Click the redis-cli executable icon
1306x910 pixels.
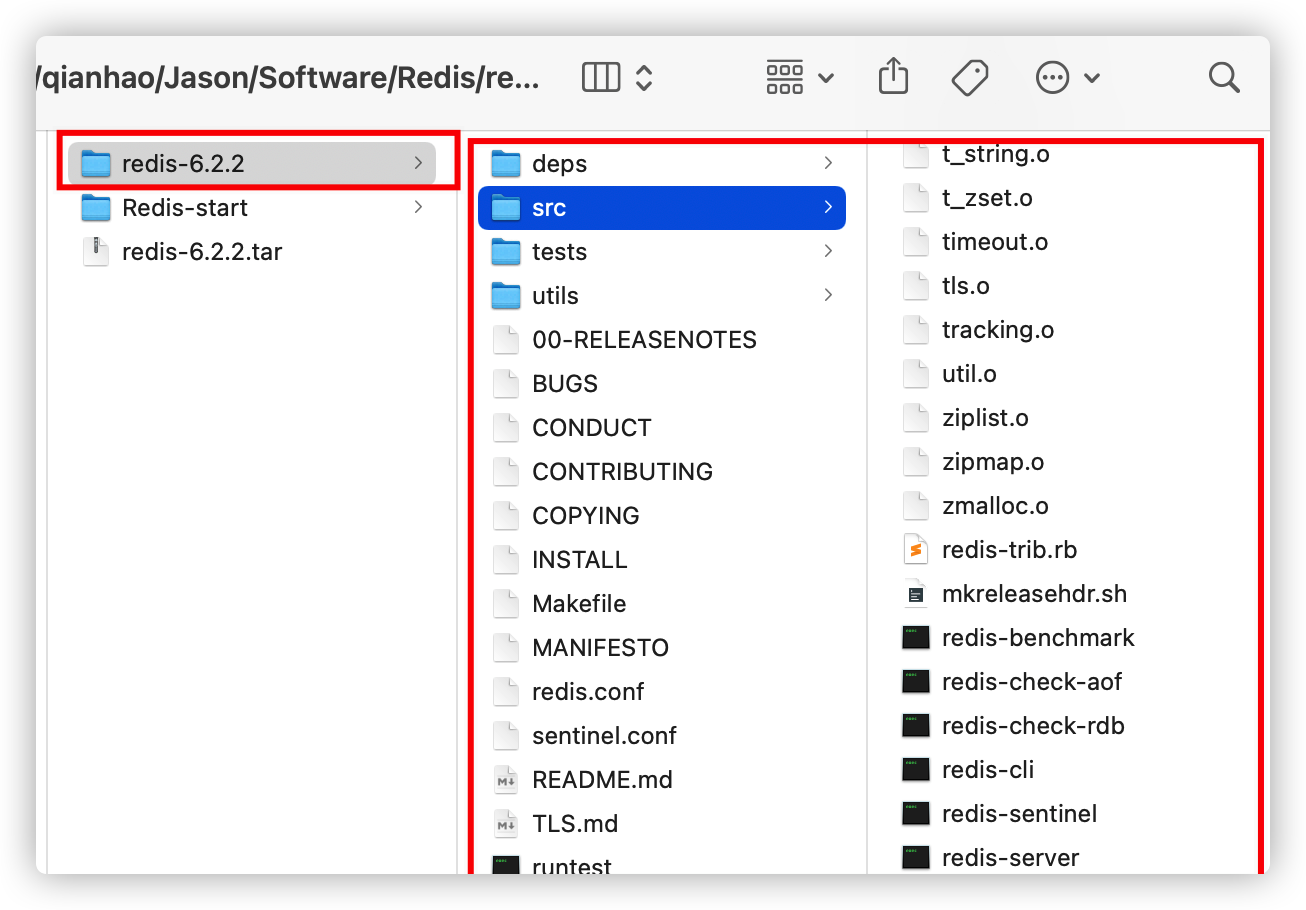(x=916, y=769)
